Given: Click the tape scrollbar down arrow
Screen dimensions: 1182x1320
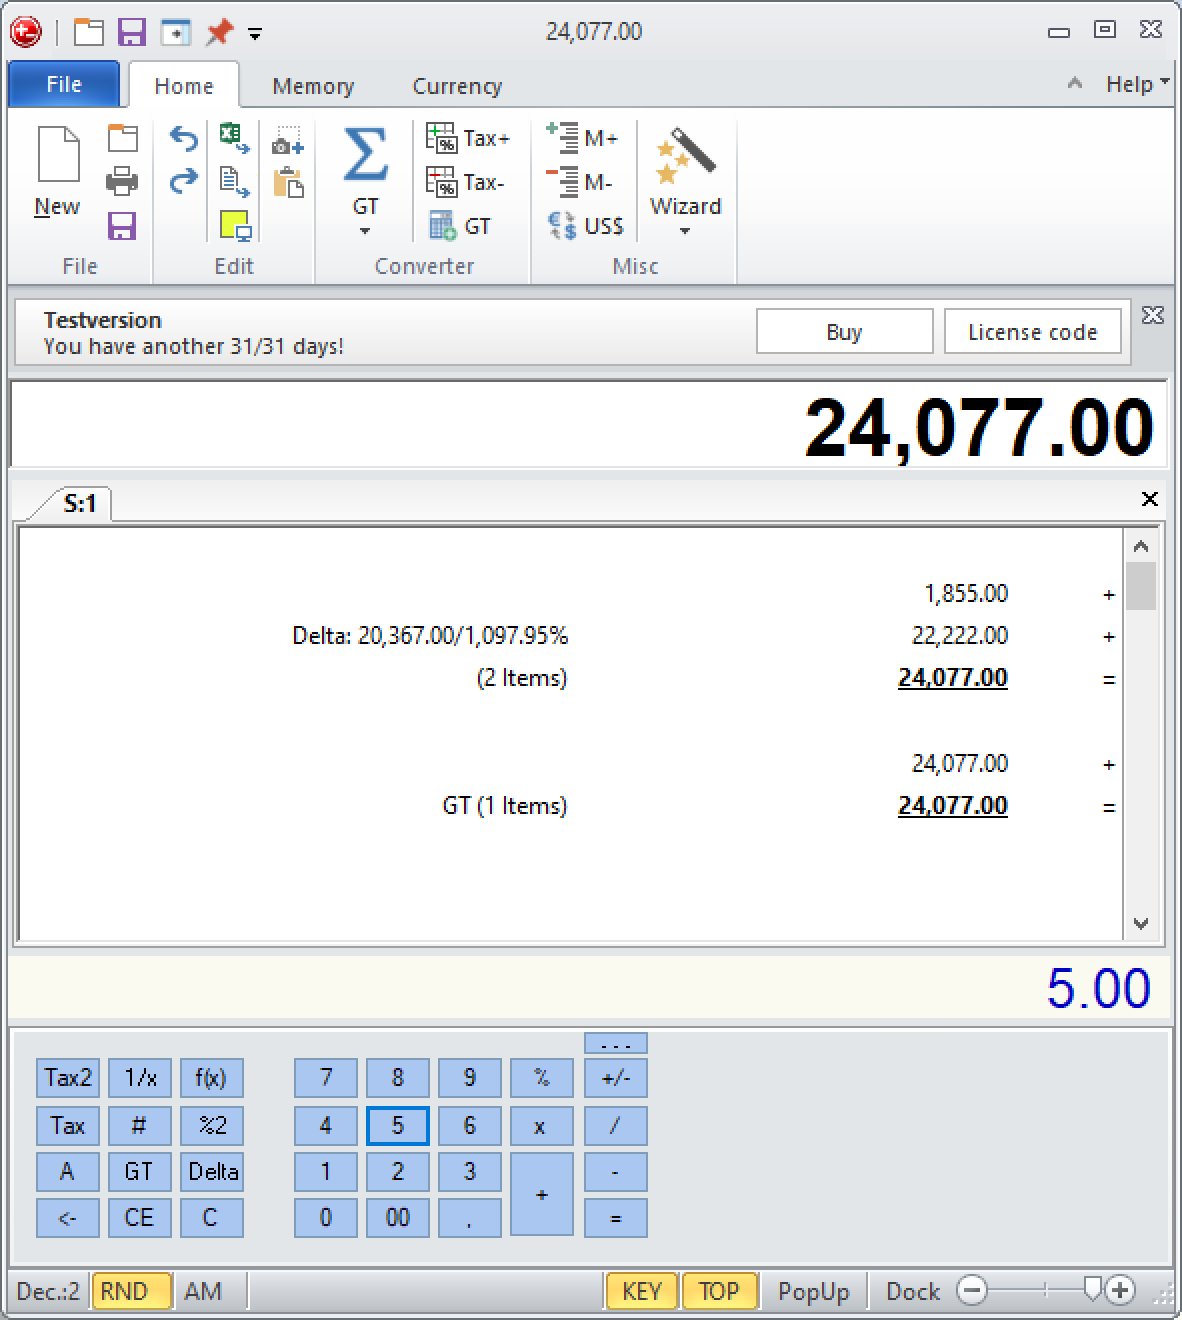Looking at the screenshot, I should [1141, 924].
